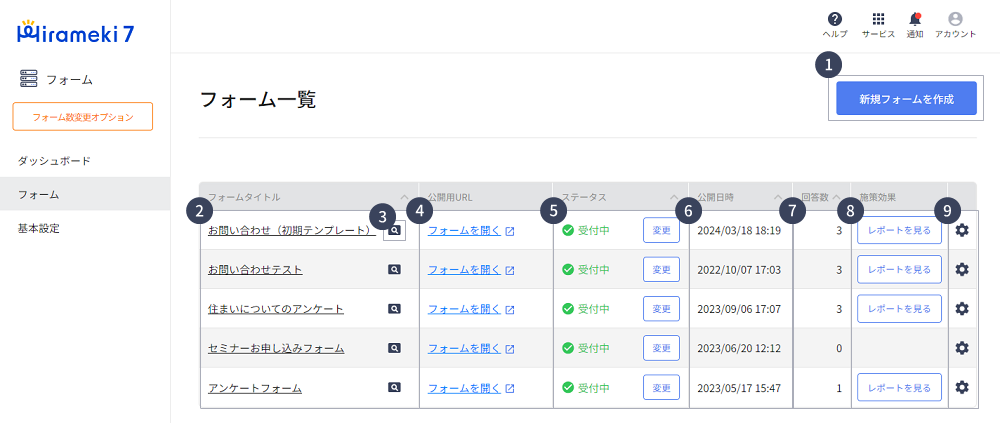Click レポートを見る for お問い合わせ(初期テンプレート)

tap(899, 230)
